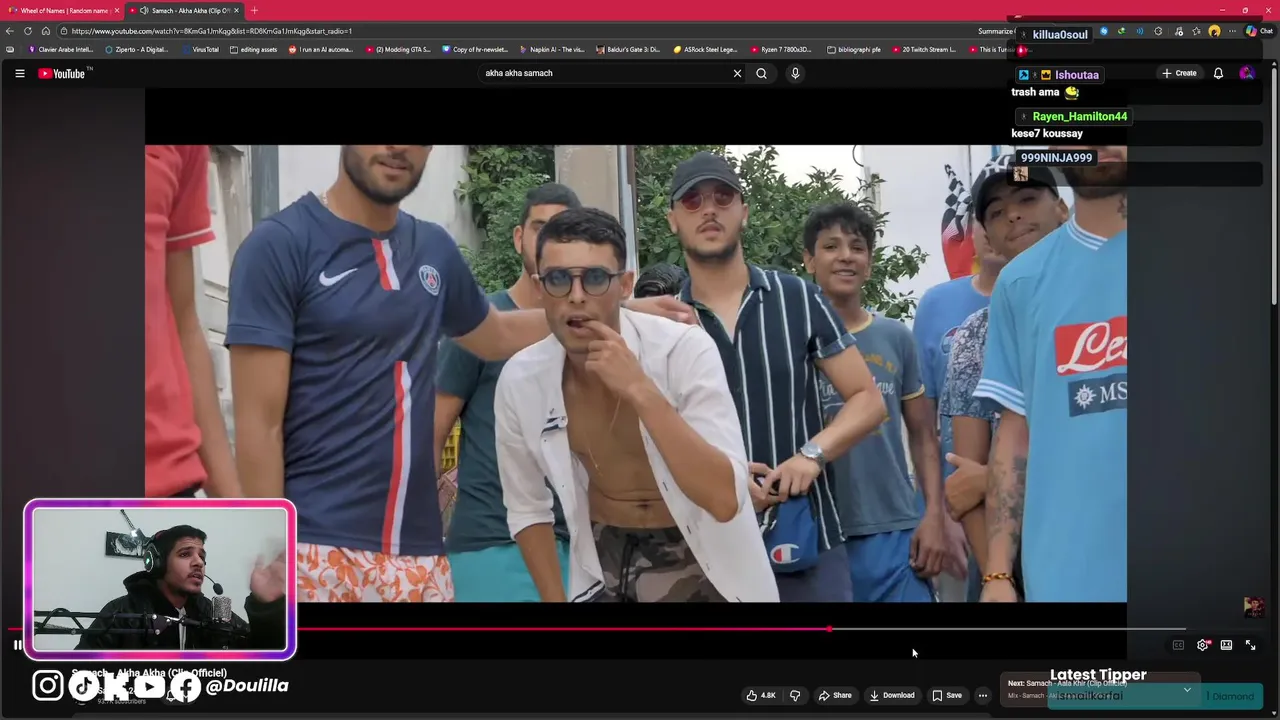This screenshot has height=720, width=1280.
Task: Open a new browser tab
Action: 254,10
